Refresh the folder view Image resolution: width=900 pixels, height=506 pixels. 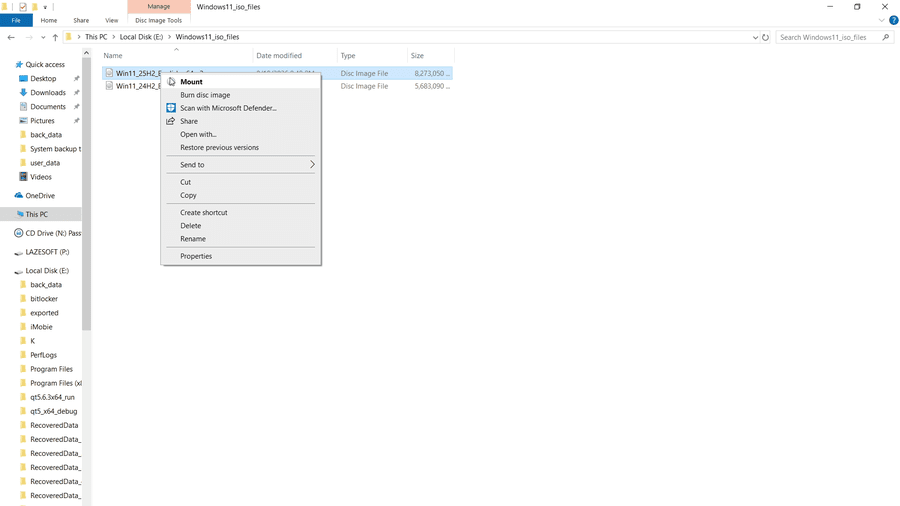[765, 37]
